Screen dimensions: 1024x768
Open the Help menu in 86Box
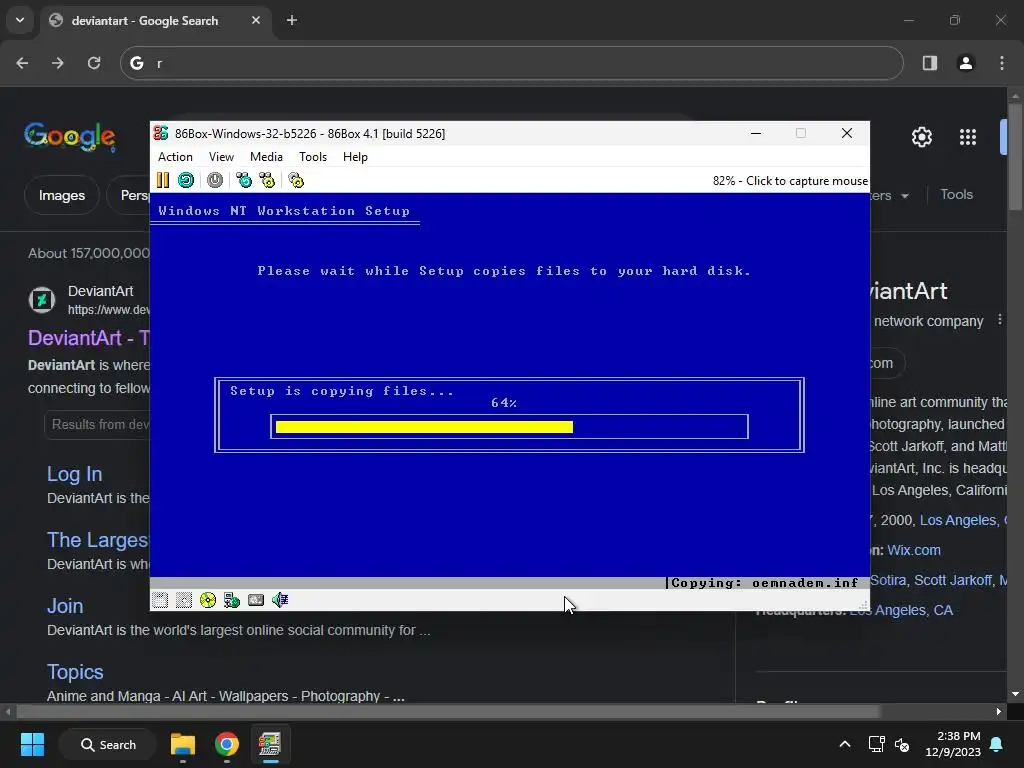[355, 157]
